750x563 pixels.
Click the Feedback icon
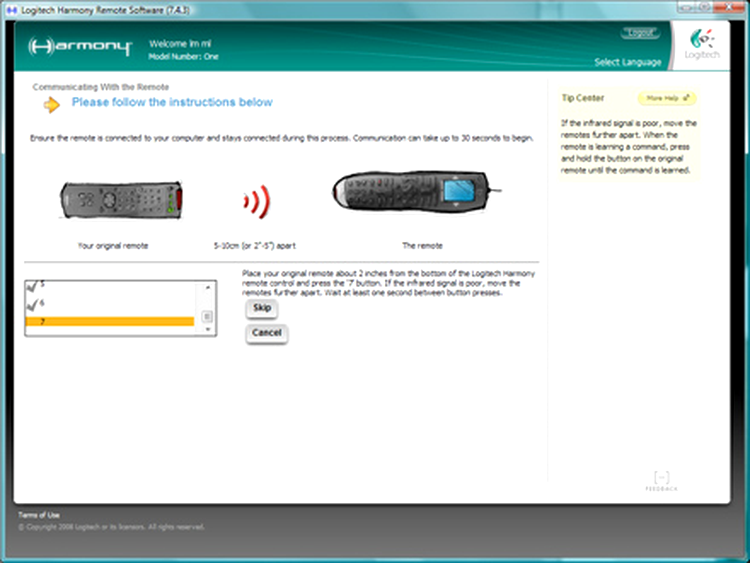point(661,480)
